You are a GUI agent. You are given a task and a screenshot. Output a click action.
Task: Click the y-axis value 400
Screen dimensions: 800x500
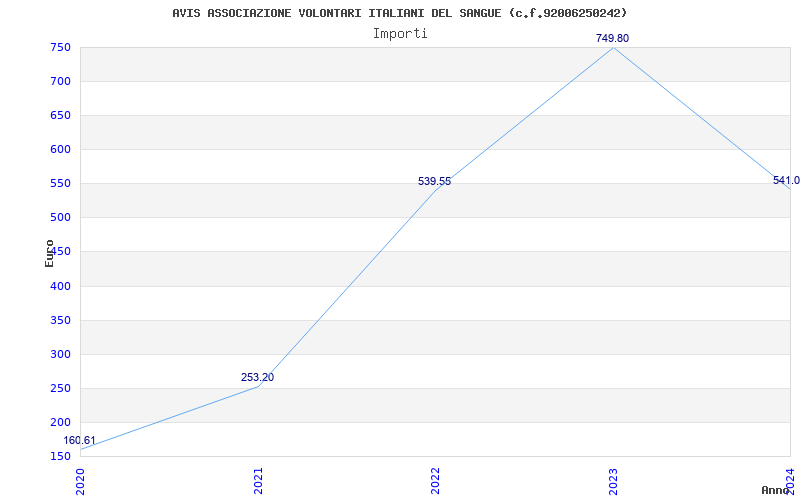[x=60, y=286]
